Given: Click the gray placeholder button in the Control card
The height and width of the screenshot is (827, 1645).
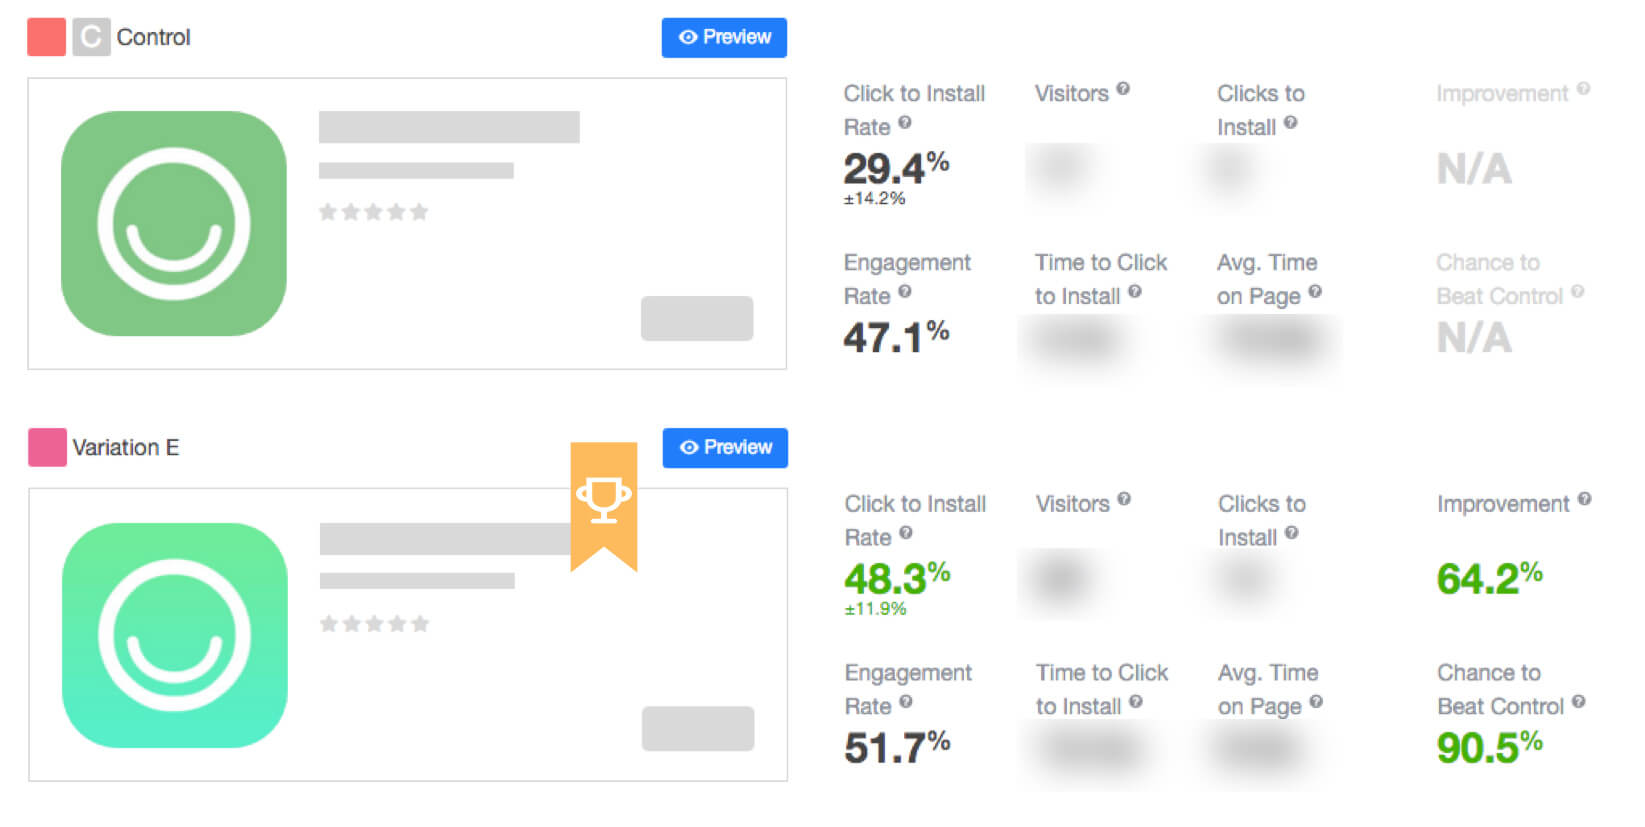Looking at the screenshot, I should point(697,319).
